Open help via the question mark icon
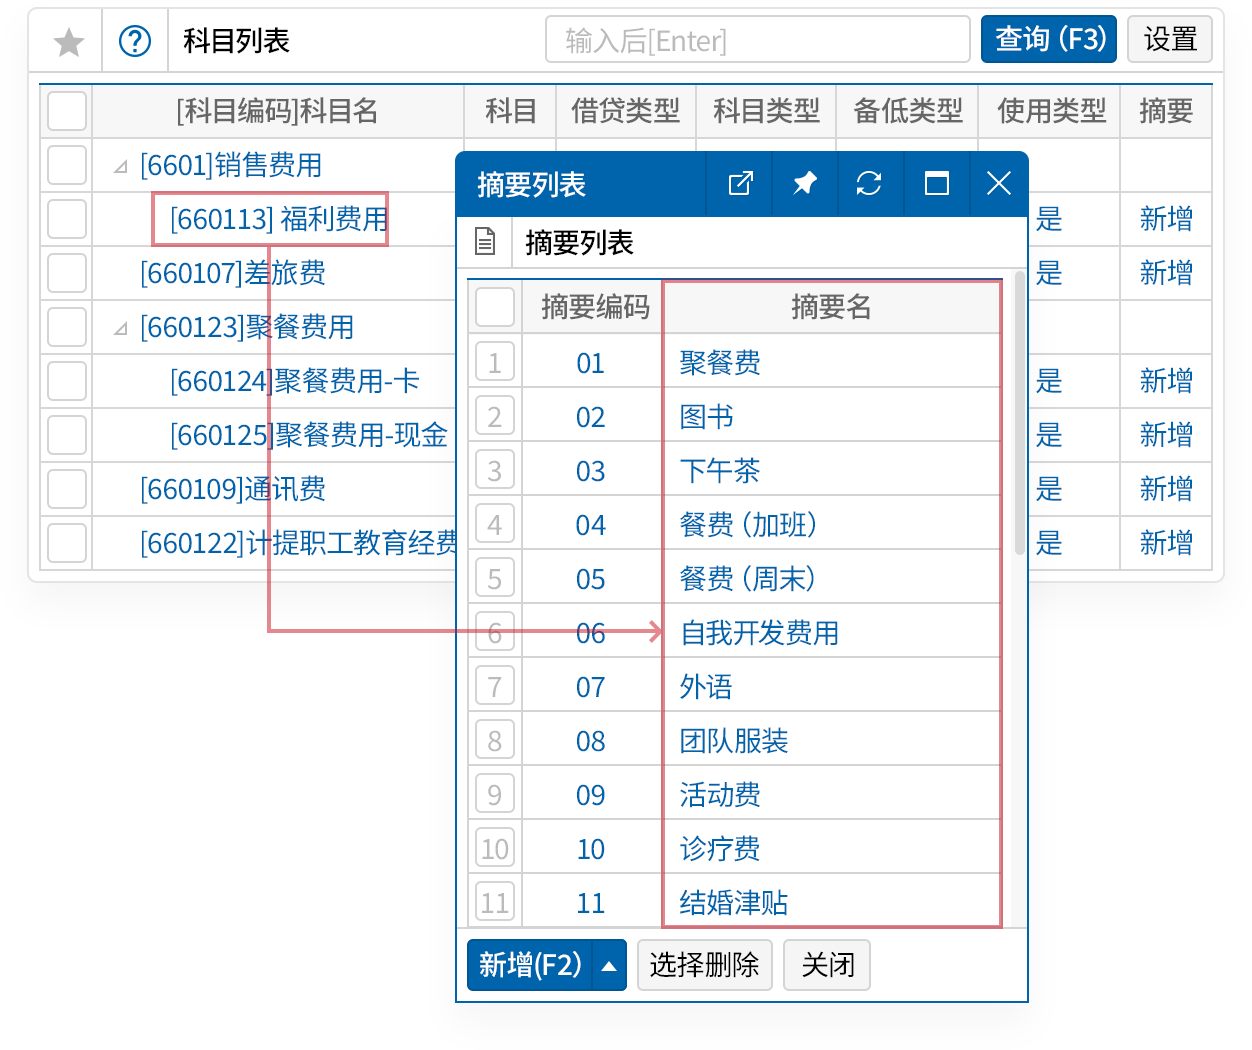Screen dimensions: 1252x1050 pos(135,39)
